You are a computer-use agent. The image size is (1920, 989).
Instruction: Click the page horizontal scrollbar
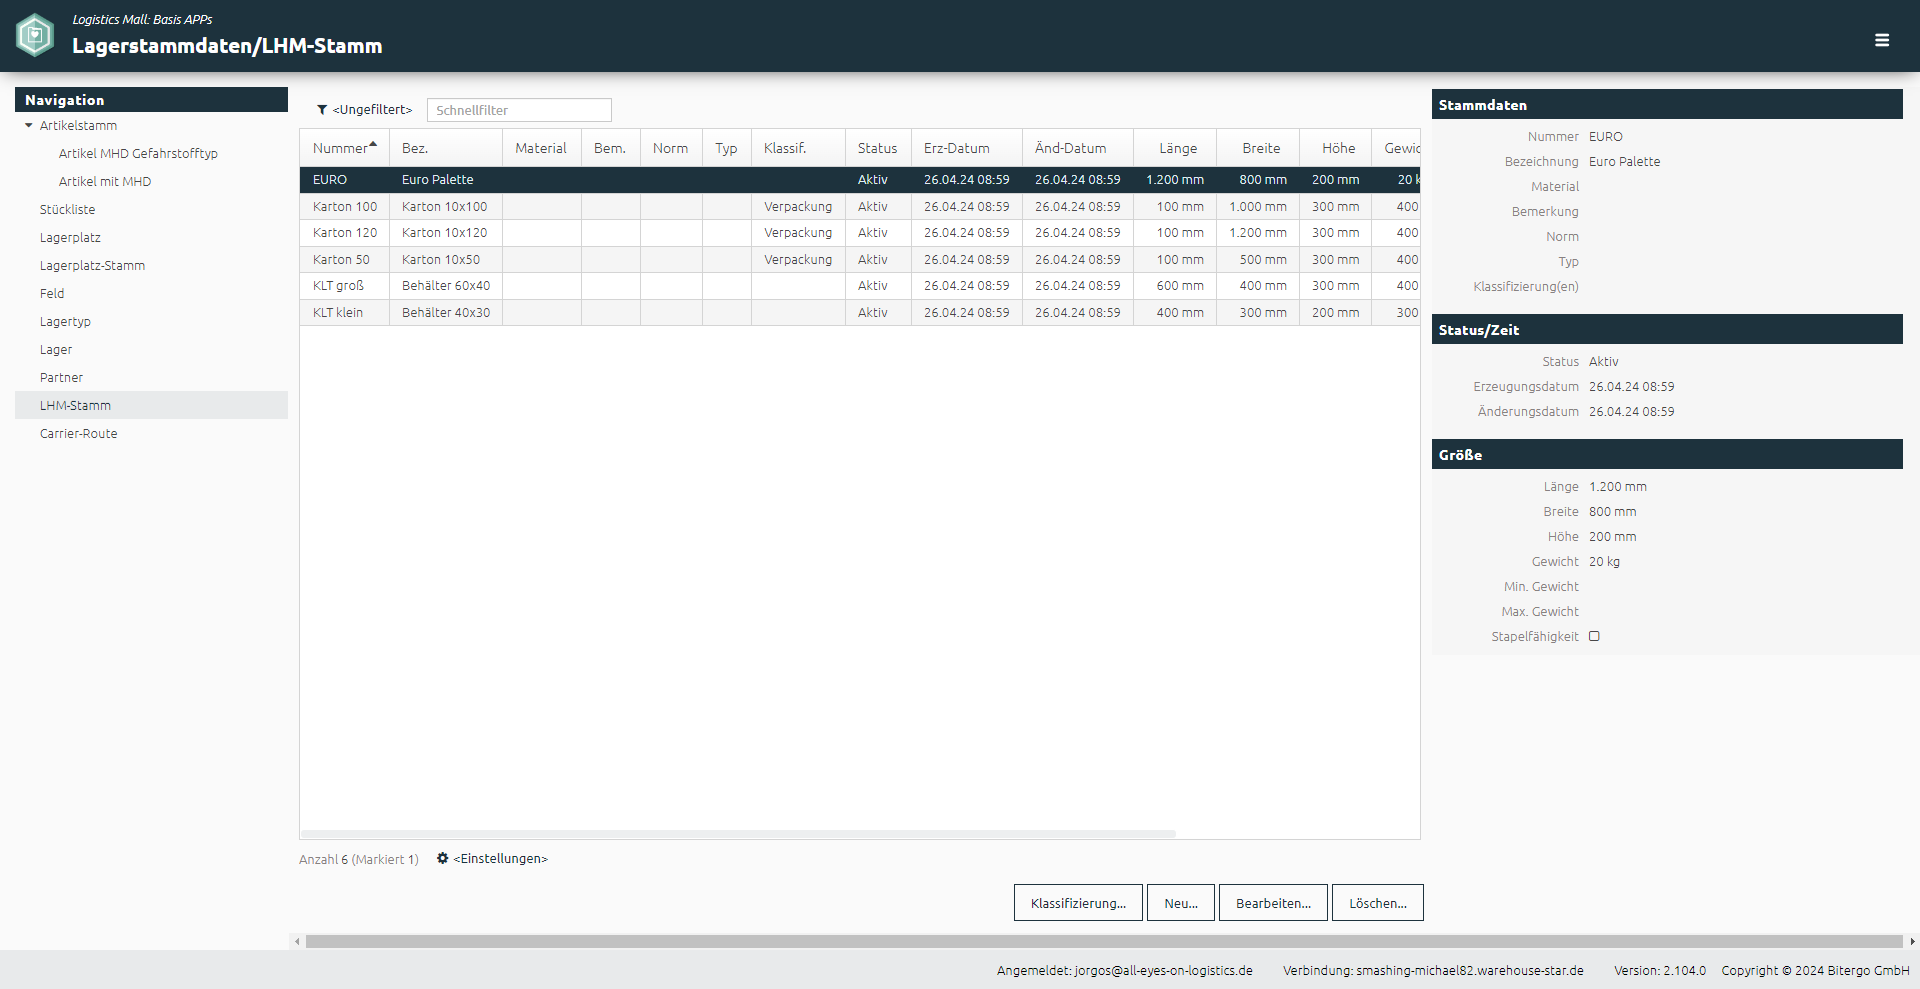(x=1104, y=941)
